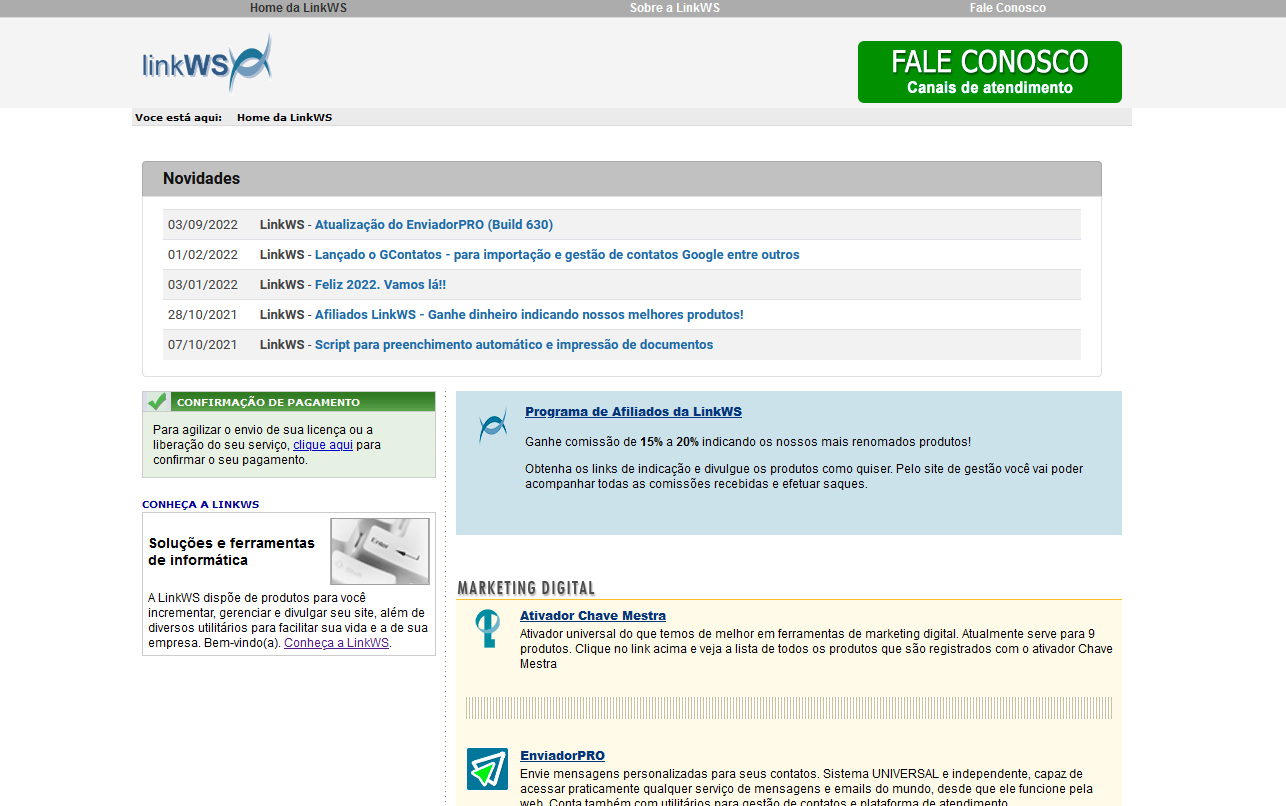Click the date 03/01/2022 in news list

click(x=203, y=285)
